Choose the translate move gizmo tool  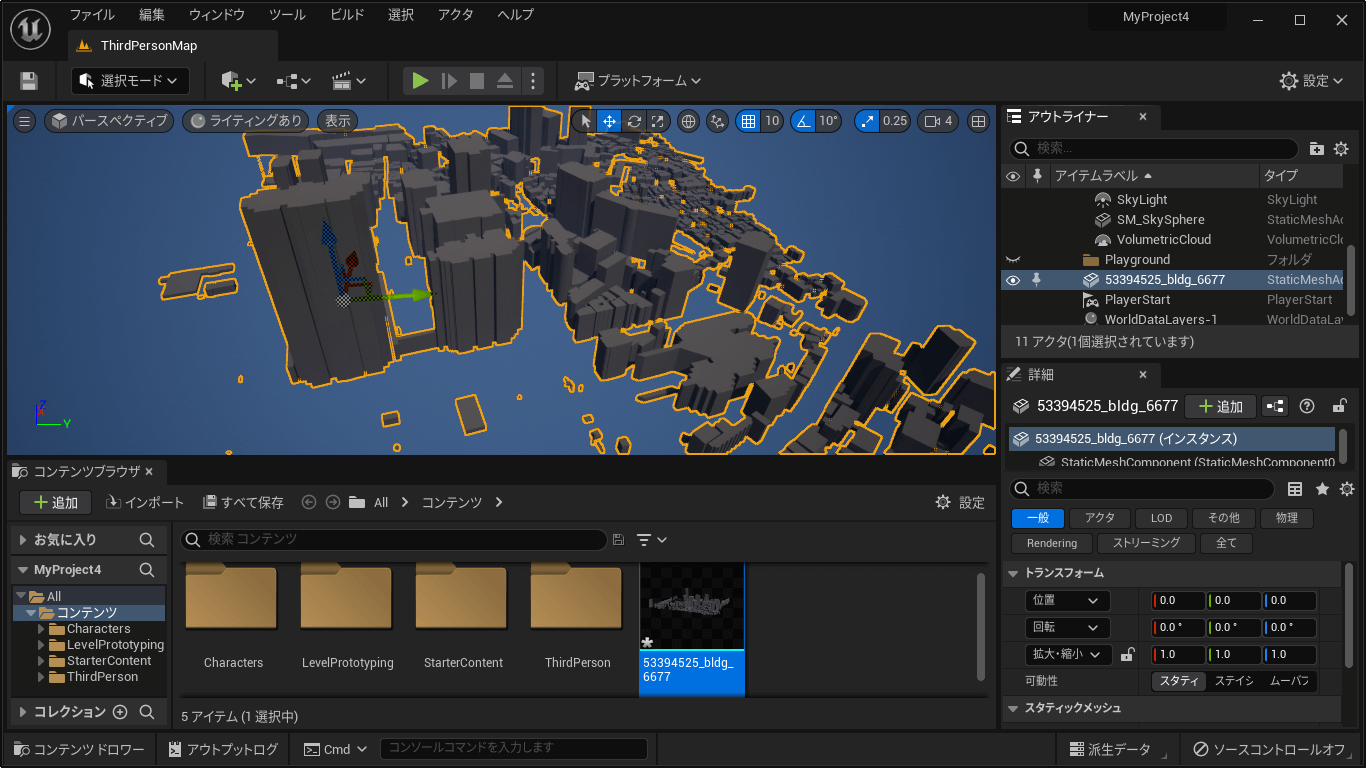click(x=610, y=121)
